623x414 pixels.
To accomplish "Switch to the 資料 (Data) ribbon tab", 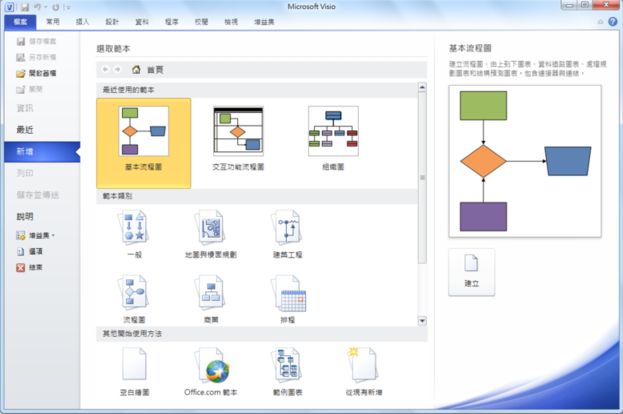I will (142, 22).
